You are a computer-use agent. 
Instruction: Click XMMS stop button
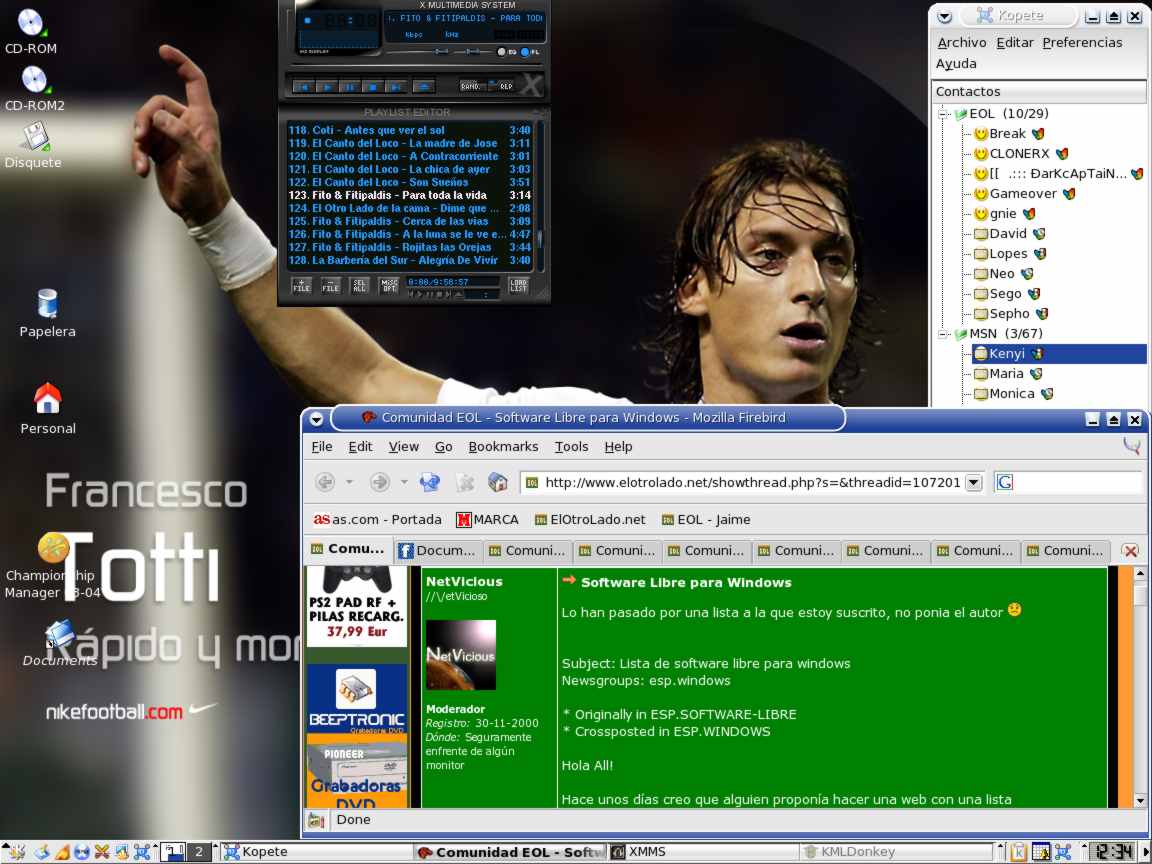tap(372, 87)
